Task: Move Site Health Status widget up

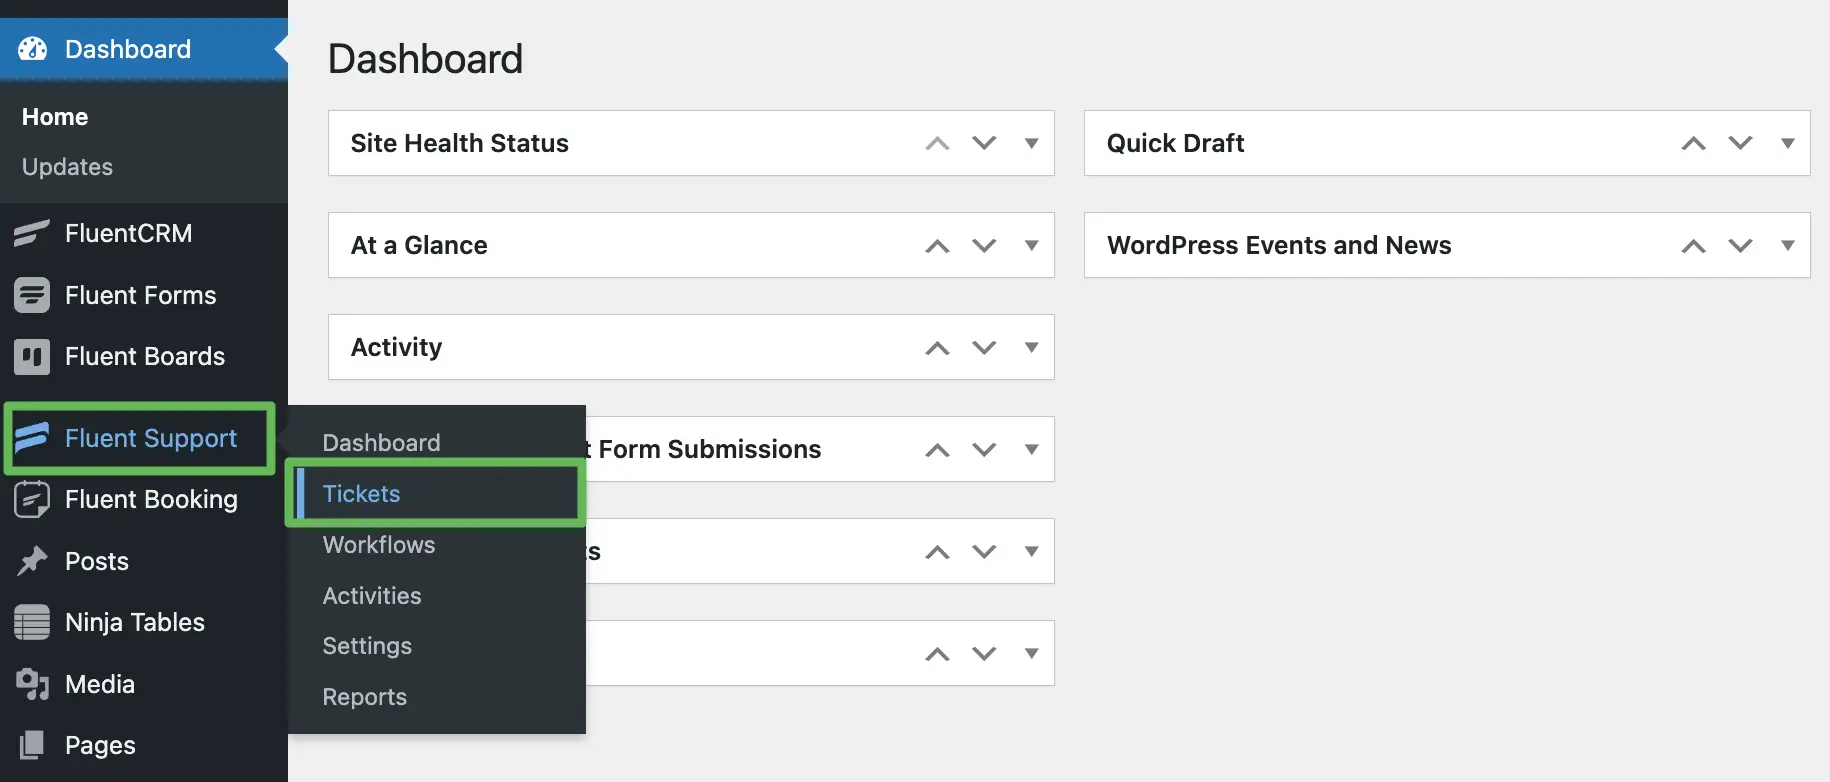Action: click(x=937, y=143)
